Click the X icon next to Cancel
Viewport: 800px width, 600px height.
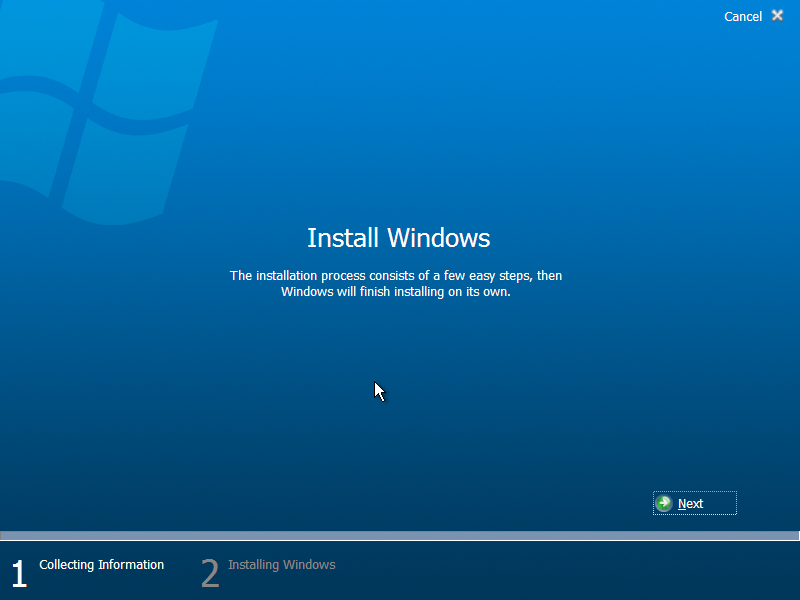pos(777,16)
